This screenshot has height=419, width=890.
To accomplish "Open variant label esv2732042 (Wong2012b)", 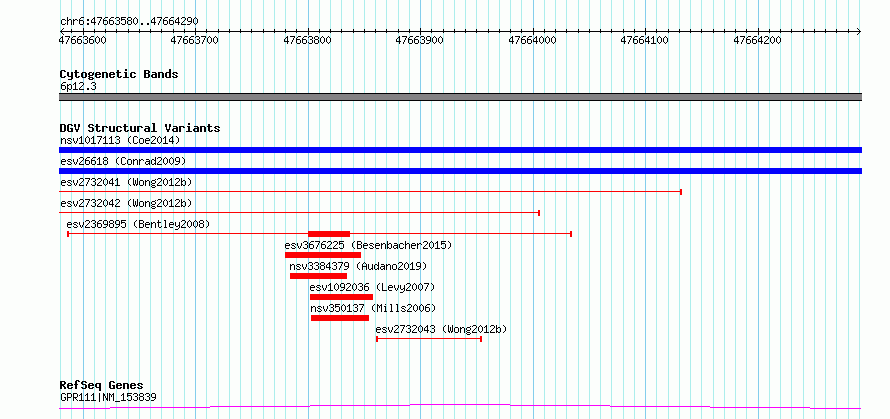I will tap(126, 203).
